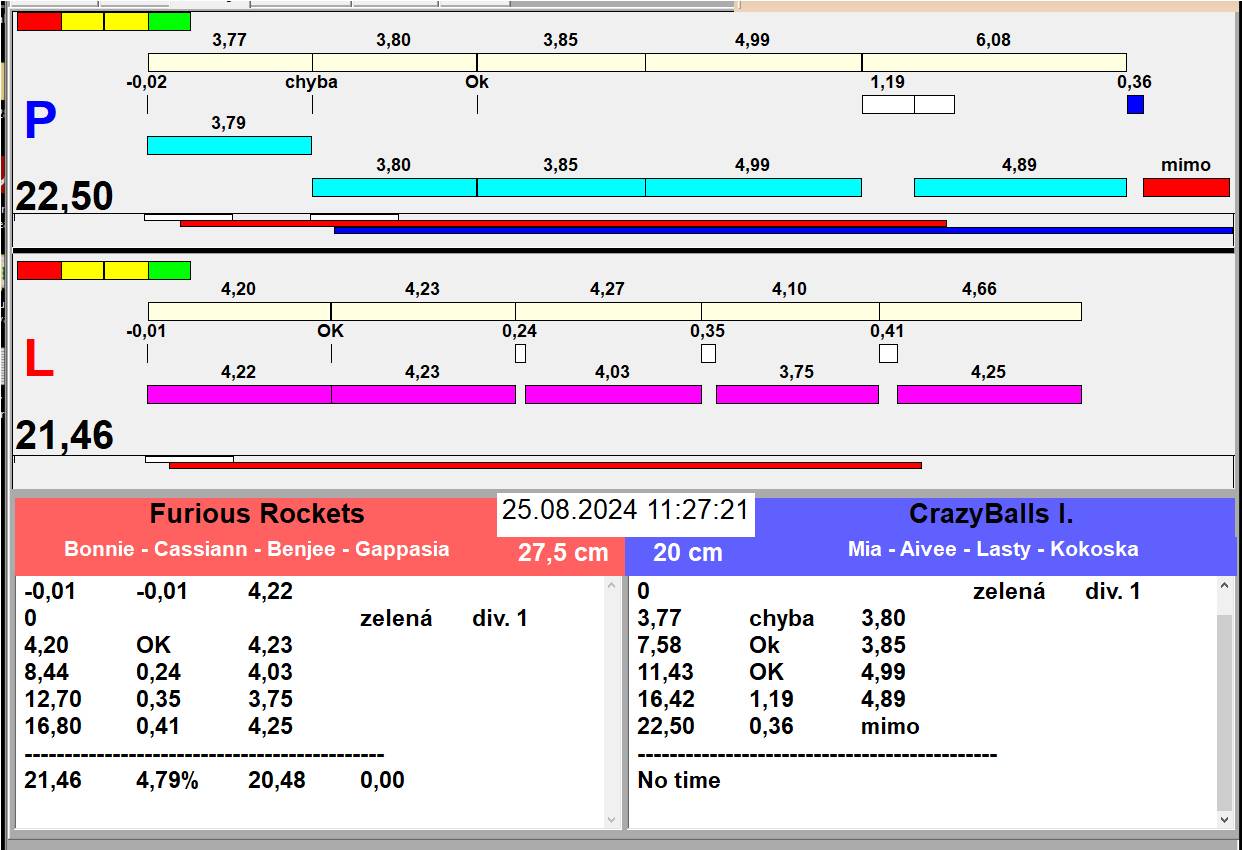Click the small box under 0,35
This screenshot has height=850, width=1242.
pyautogui.click(x=708, y=353)
